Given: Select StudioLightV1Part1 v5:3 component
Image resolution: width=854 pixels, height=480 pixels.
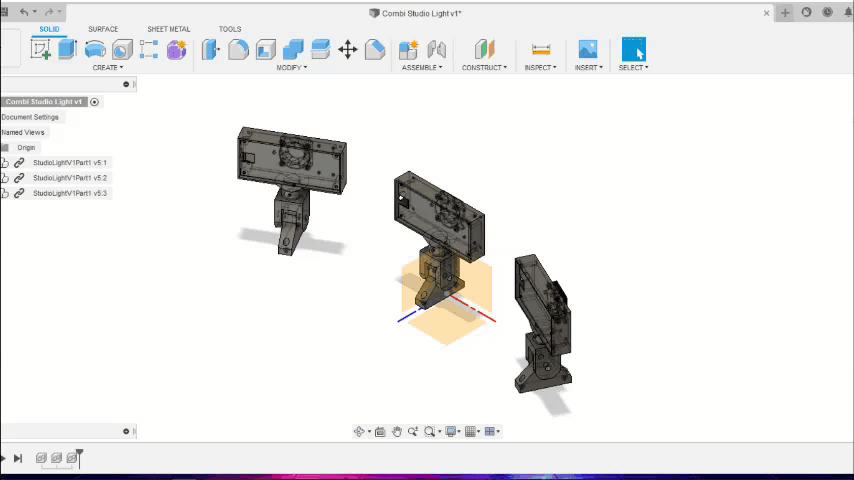Looking at the screenshot, I should [70, 193].
